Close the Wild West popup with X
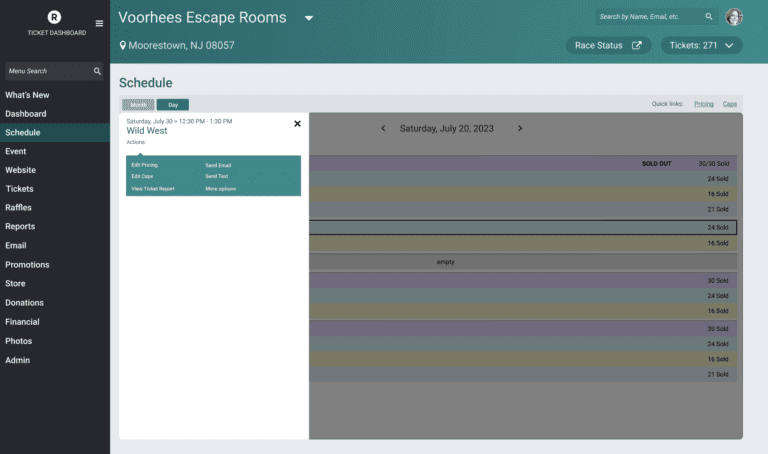 pos(297,124)
